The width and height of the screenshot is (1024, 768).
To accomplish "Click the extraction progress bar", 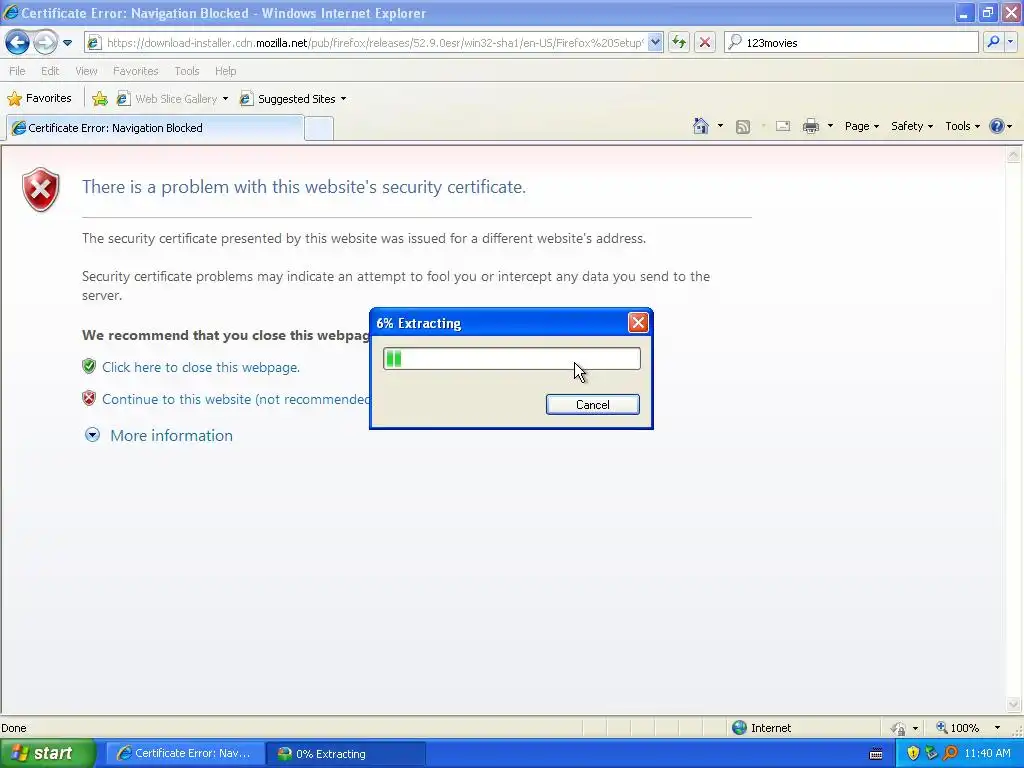I will pos(511,359).
